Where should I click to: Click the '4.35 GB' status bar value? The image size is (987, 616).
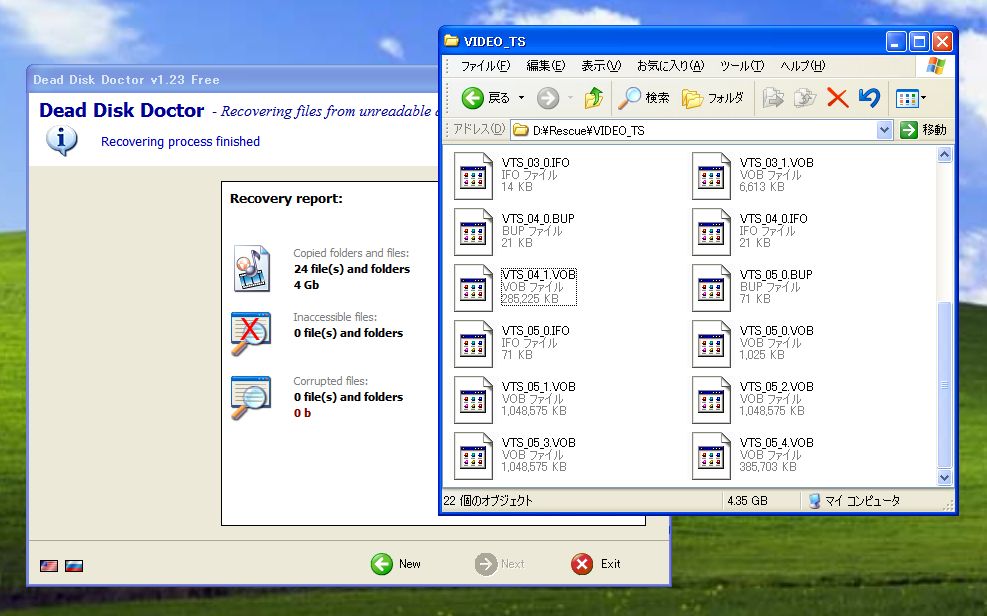coord(747,501)
